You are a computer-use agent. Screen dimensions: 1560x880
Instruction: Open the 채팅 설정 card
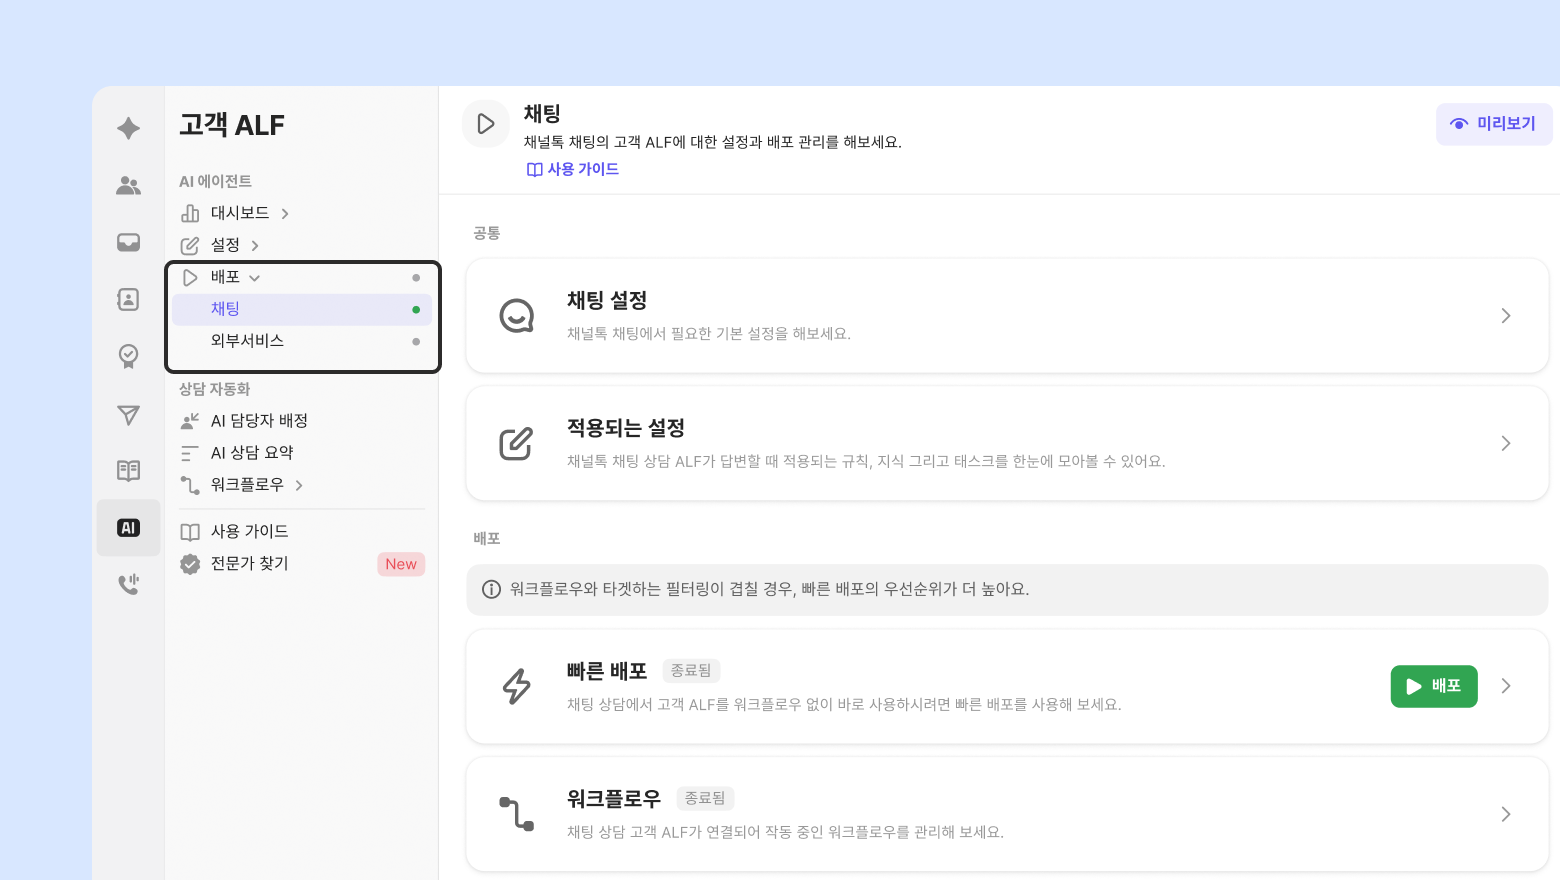tap(1006, 316)
